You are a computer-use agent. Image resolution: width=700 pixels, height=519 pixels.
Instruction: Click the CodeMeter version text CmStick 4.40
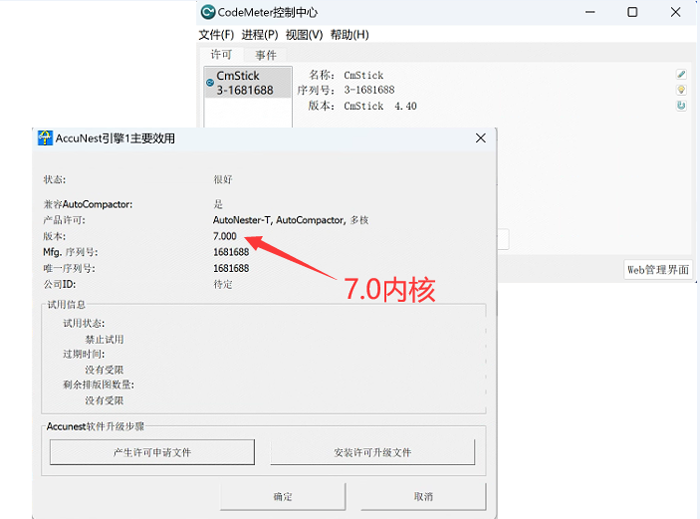[380, 106]
